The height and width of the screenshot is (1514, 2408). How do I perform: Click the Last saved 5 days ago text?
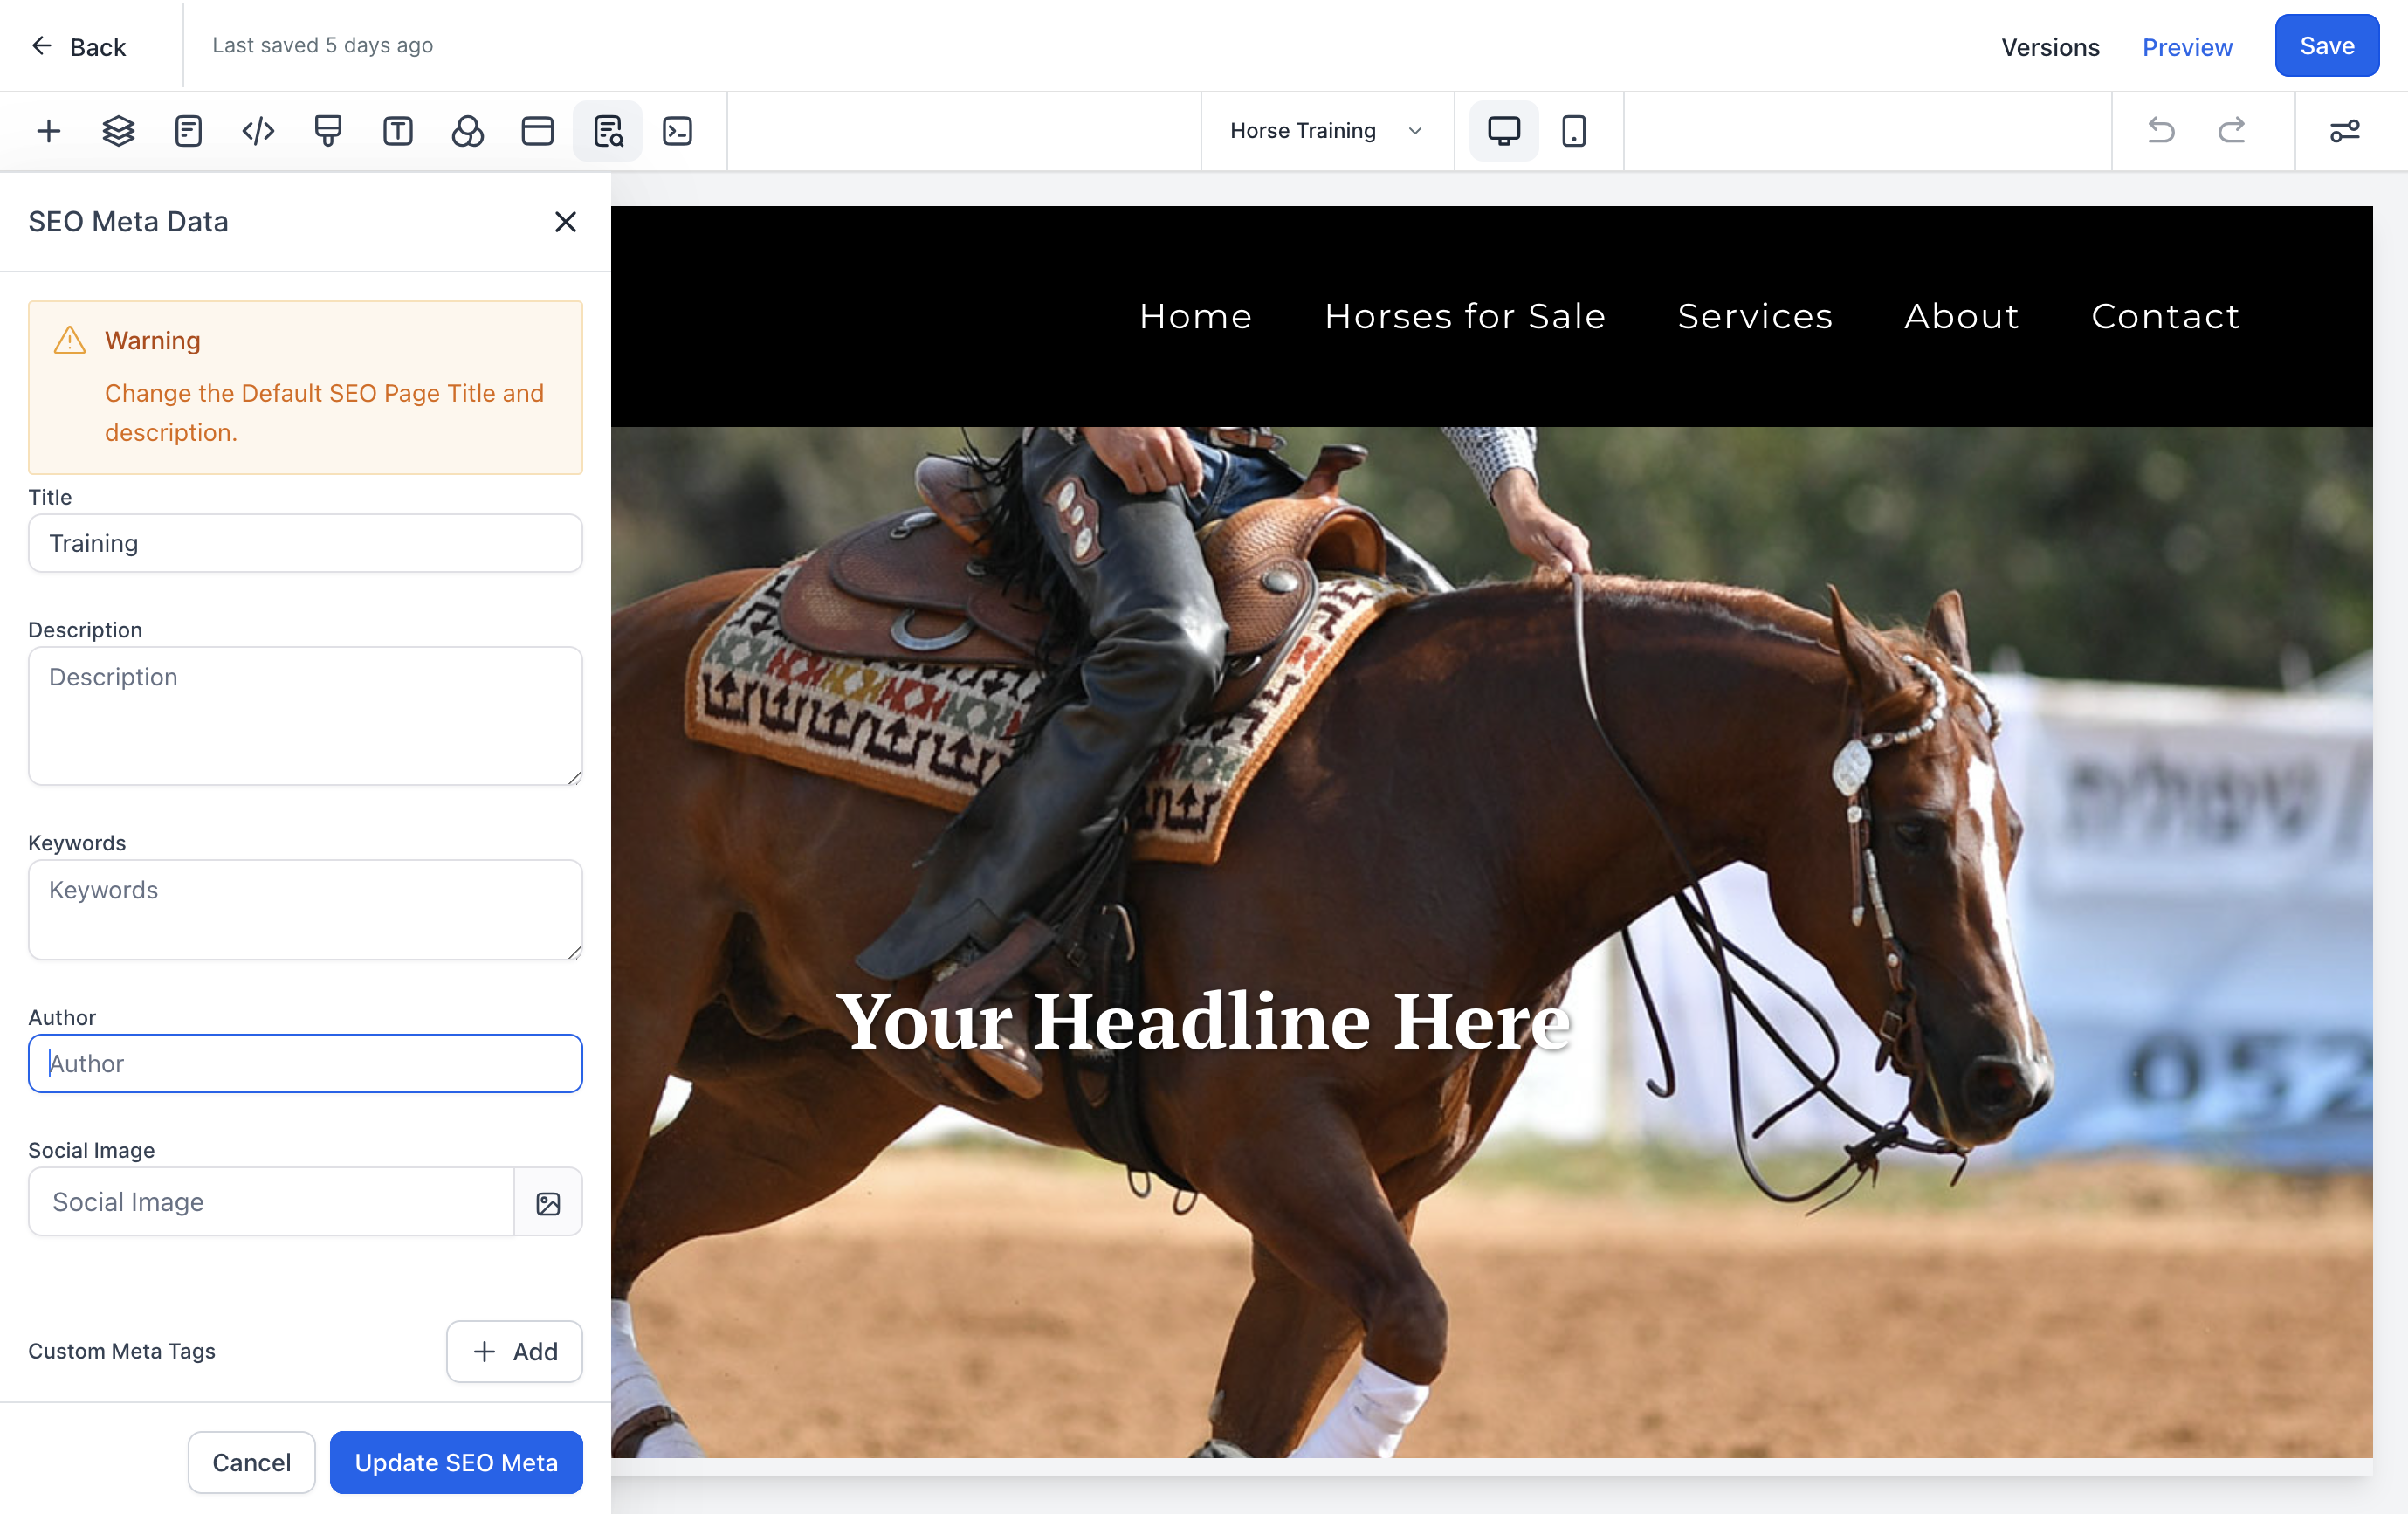pos(322,45)
